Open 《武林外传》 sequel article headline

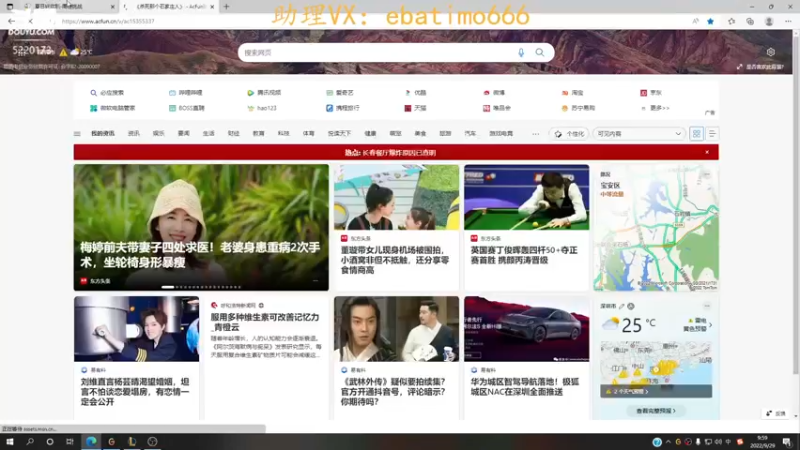393,391
